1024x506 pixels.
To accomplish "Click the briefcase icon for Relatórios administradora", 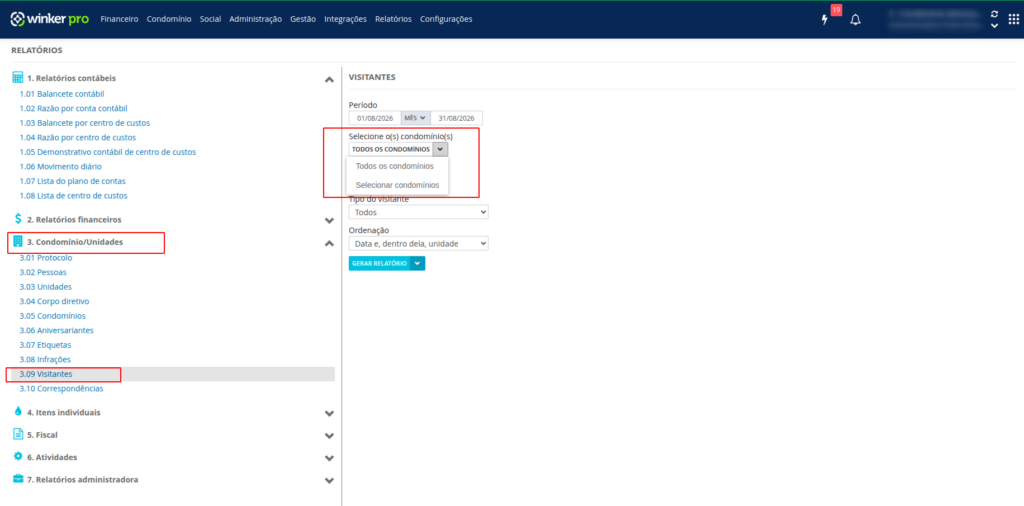I will [18, 479].
